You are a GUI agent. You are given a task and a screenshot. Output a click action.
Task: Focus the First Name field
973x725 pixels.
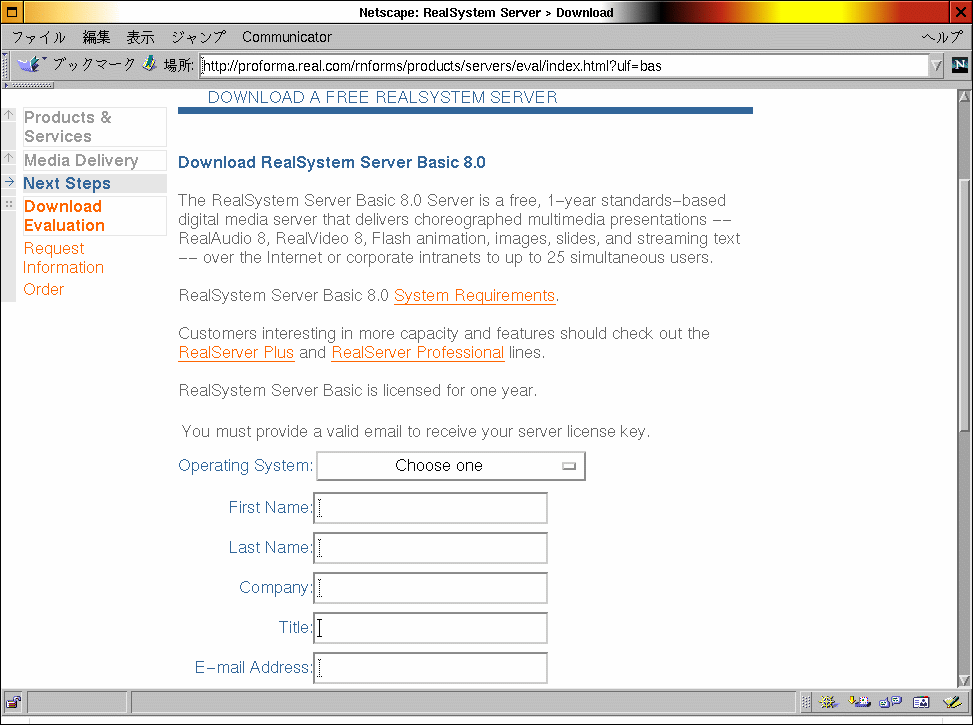pos(431,508)
